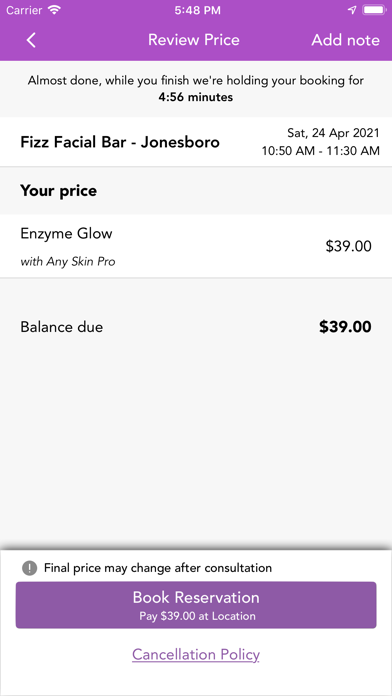392x696 pixels.
Task: Tap the back arrow icon
Action: pos(31,40)
